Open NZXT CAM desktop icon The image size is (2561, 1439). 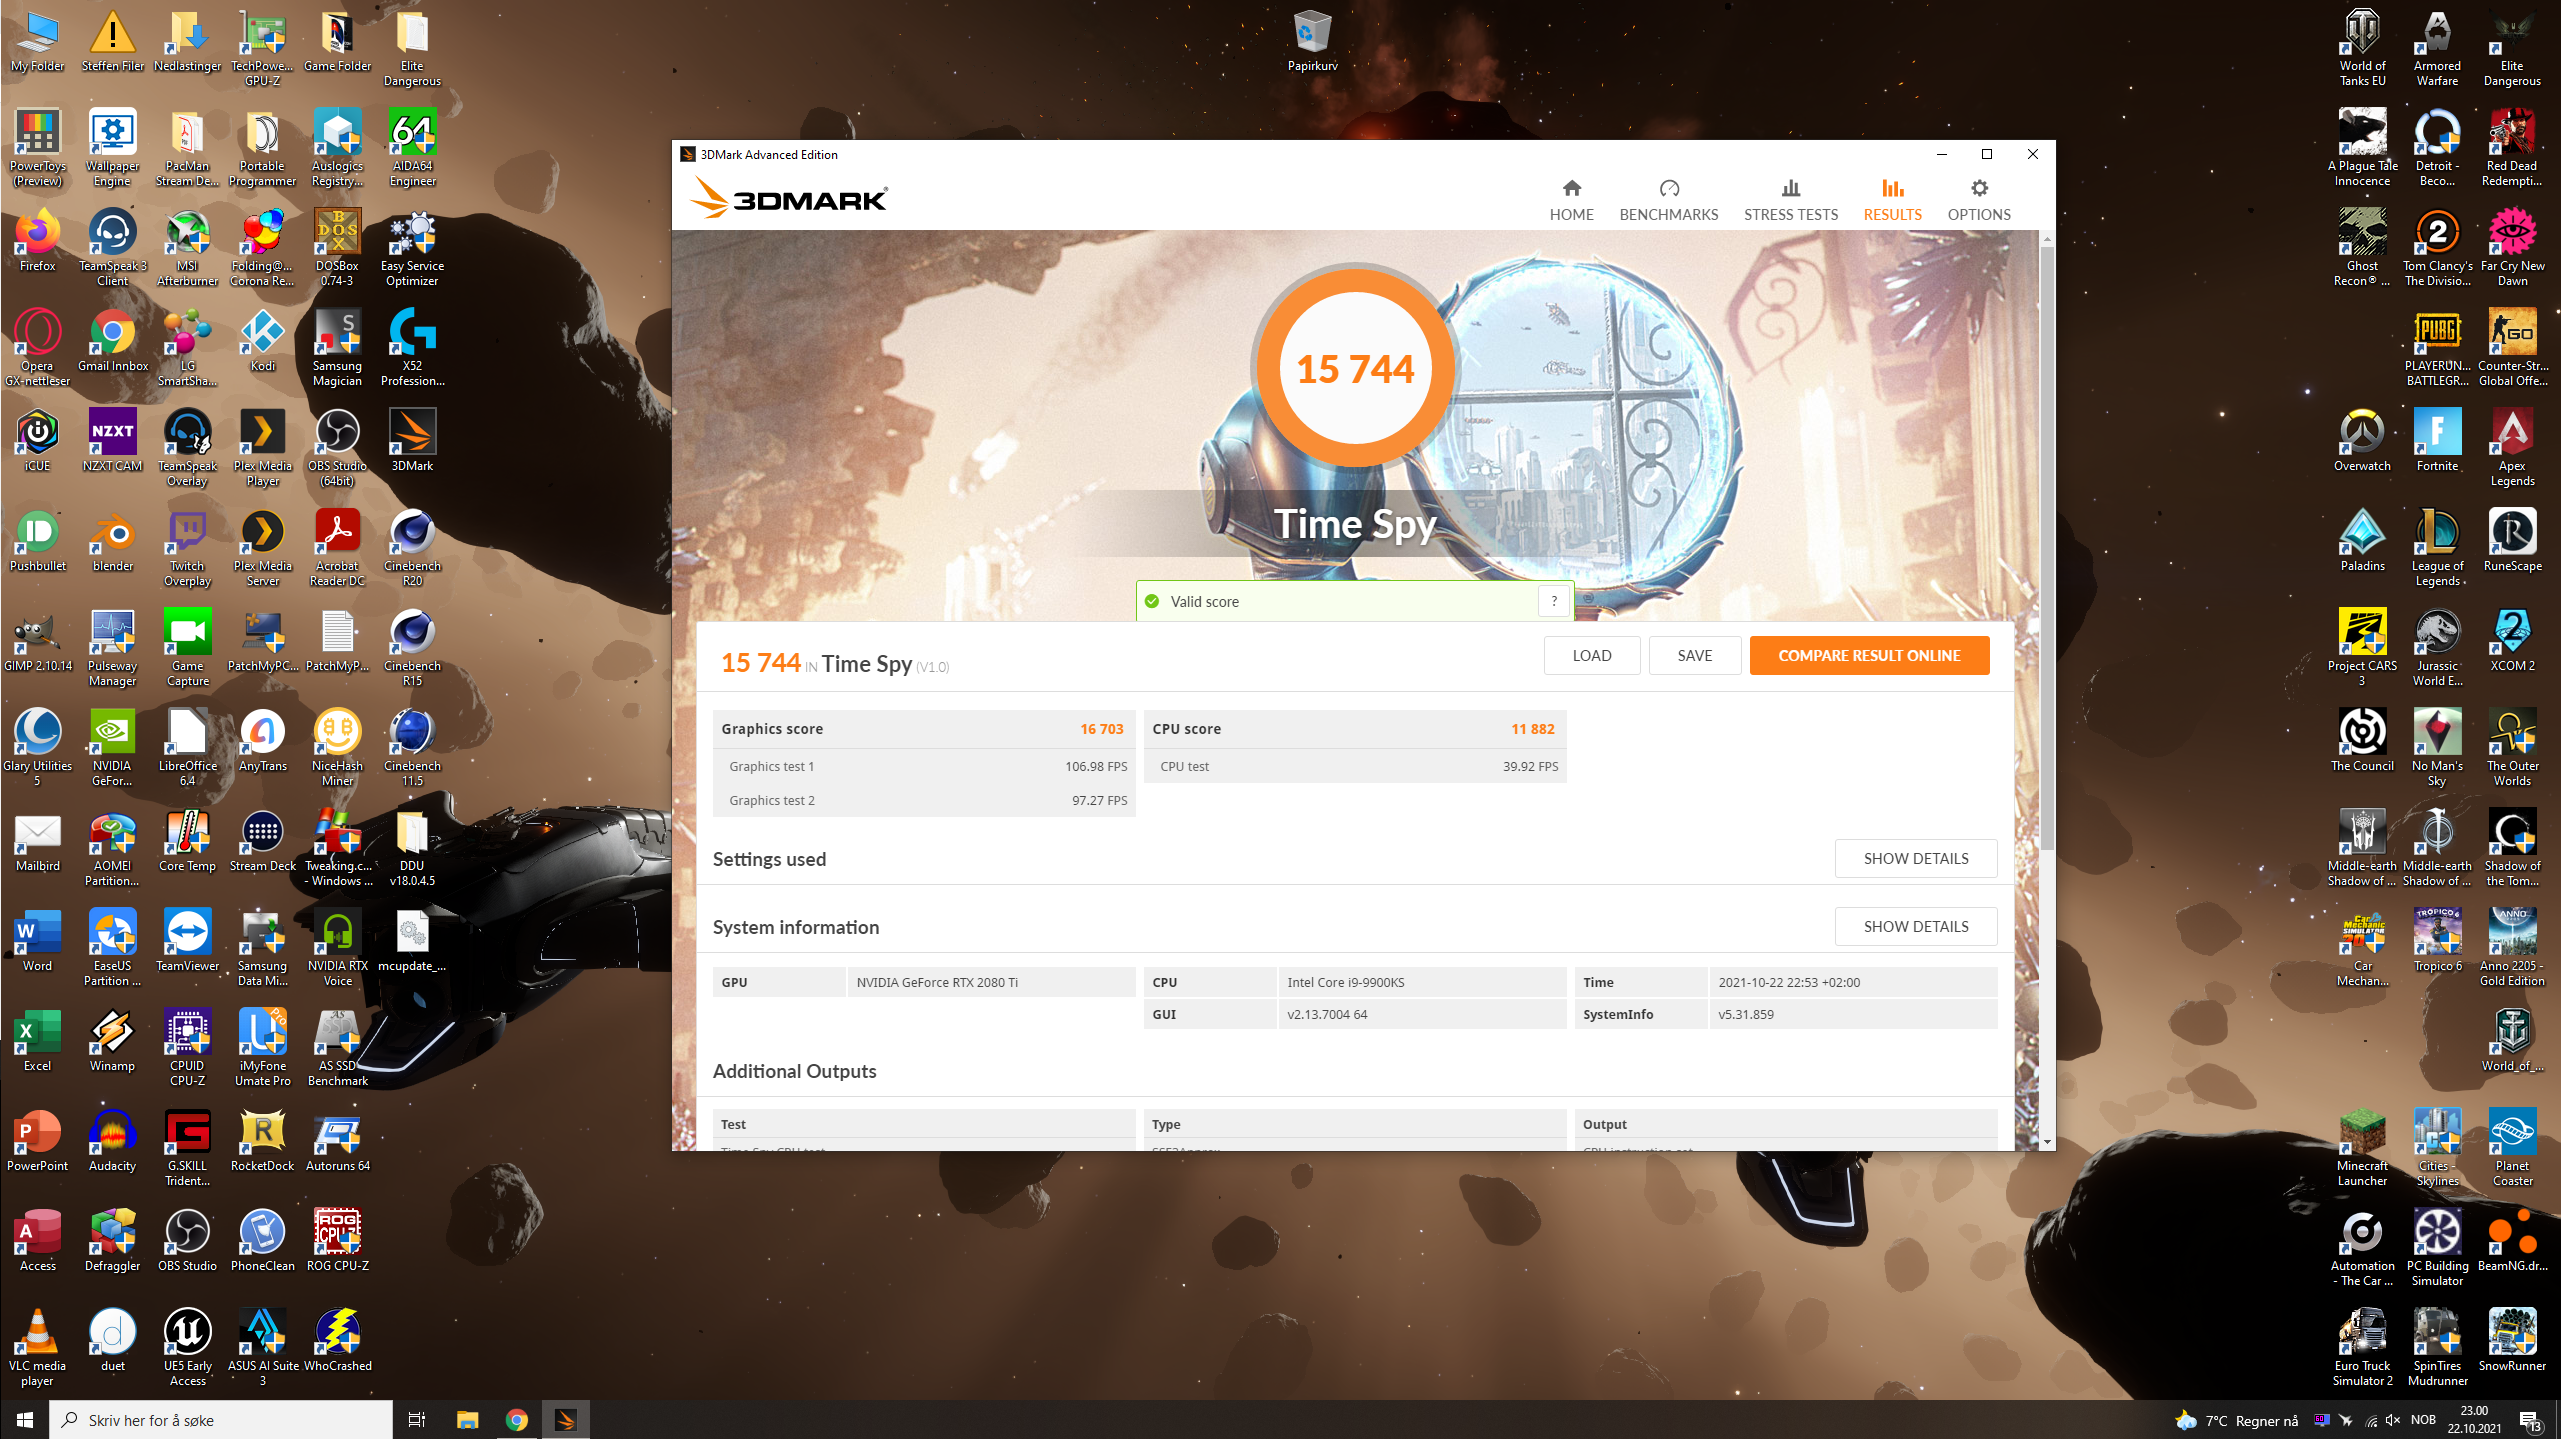coord(112,442)
